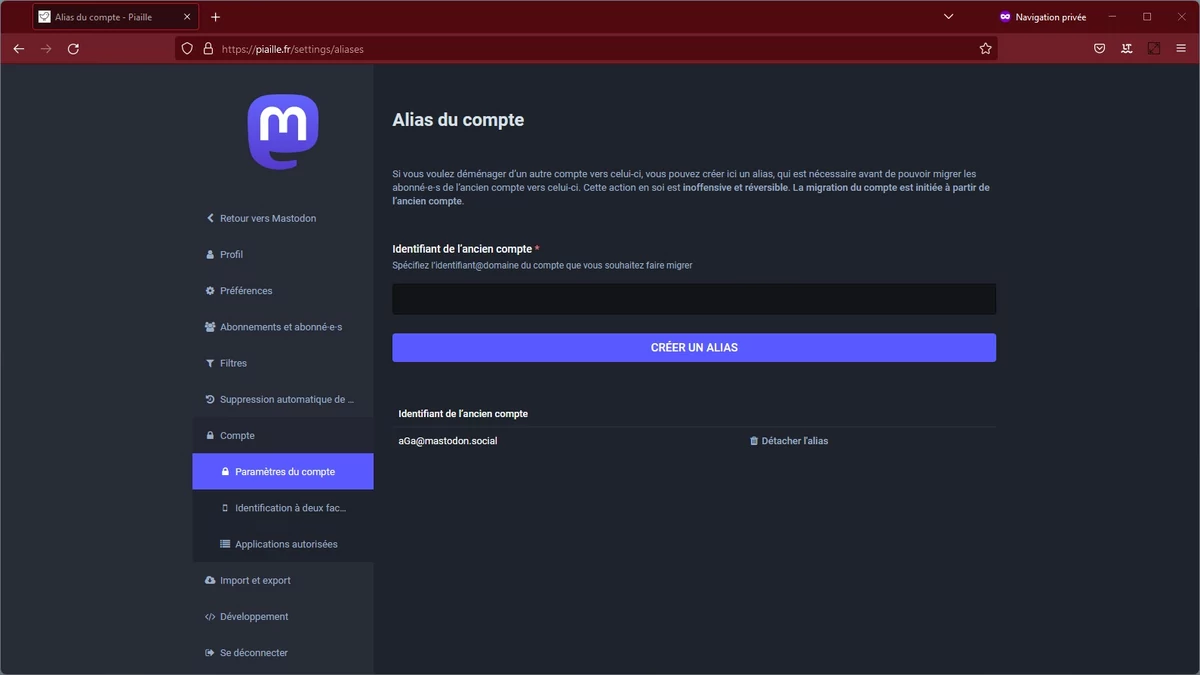Click the gear icon beside Préférences

pyautogui.click(x=210, y=291)
